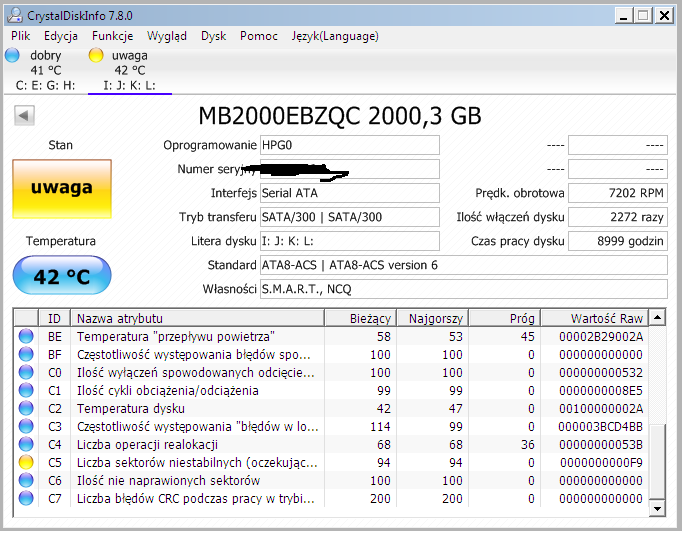Minimize the CrystalDiskInfo window

click(624, 16)
